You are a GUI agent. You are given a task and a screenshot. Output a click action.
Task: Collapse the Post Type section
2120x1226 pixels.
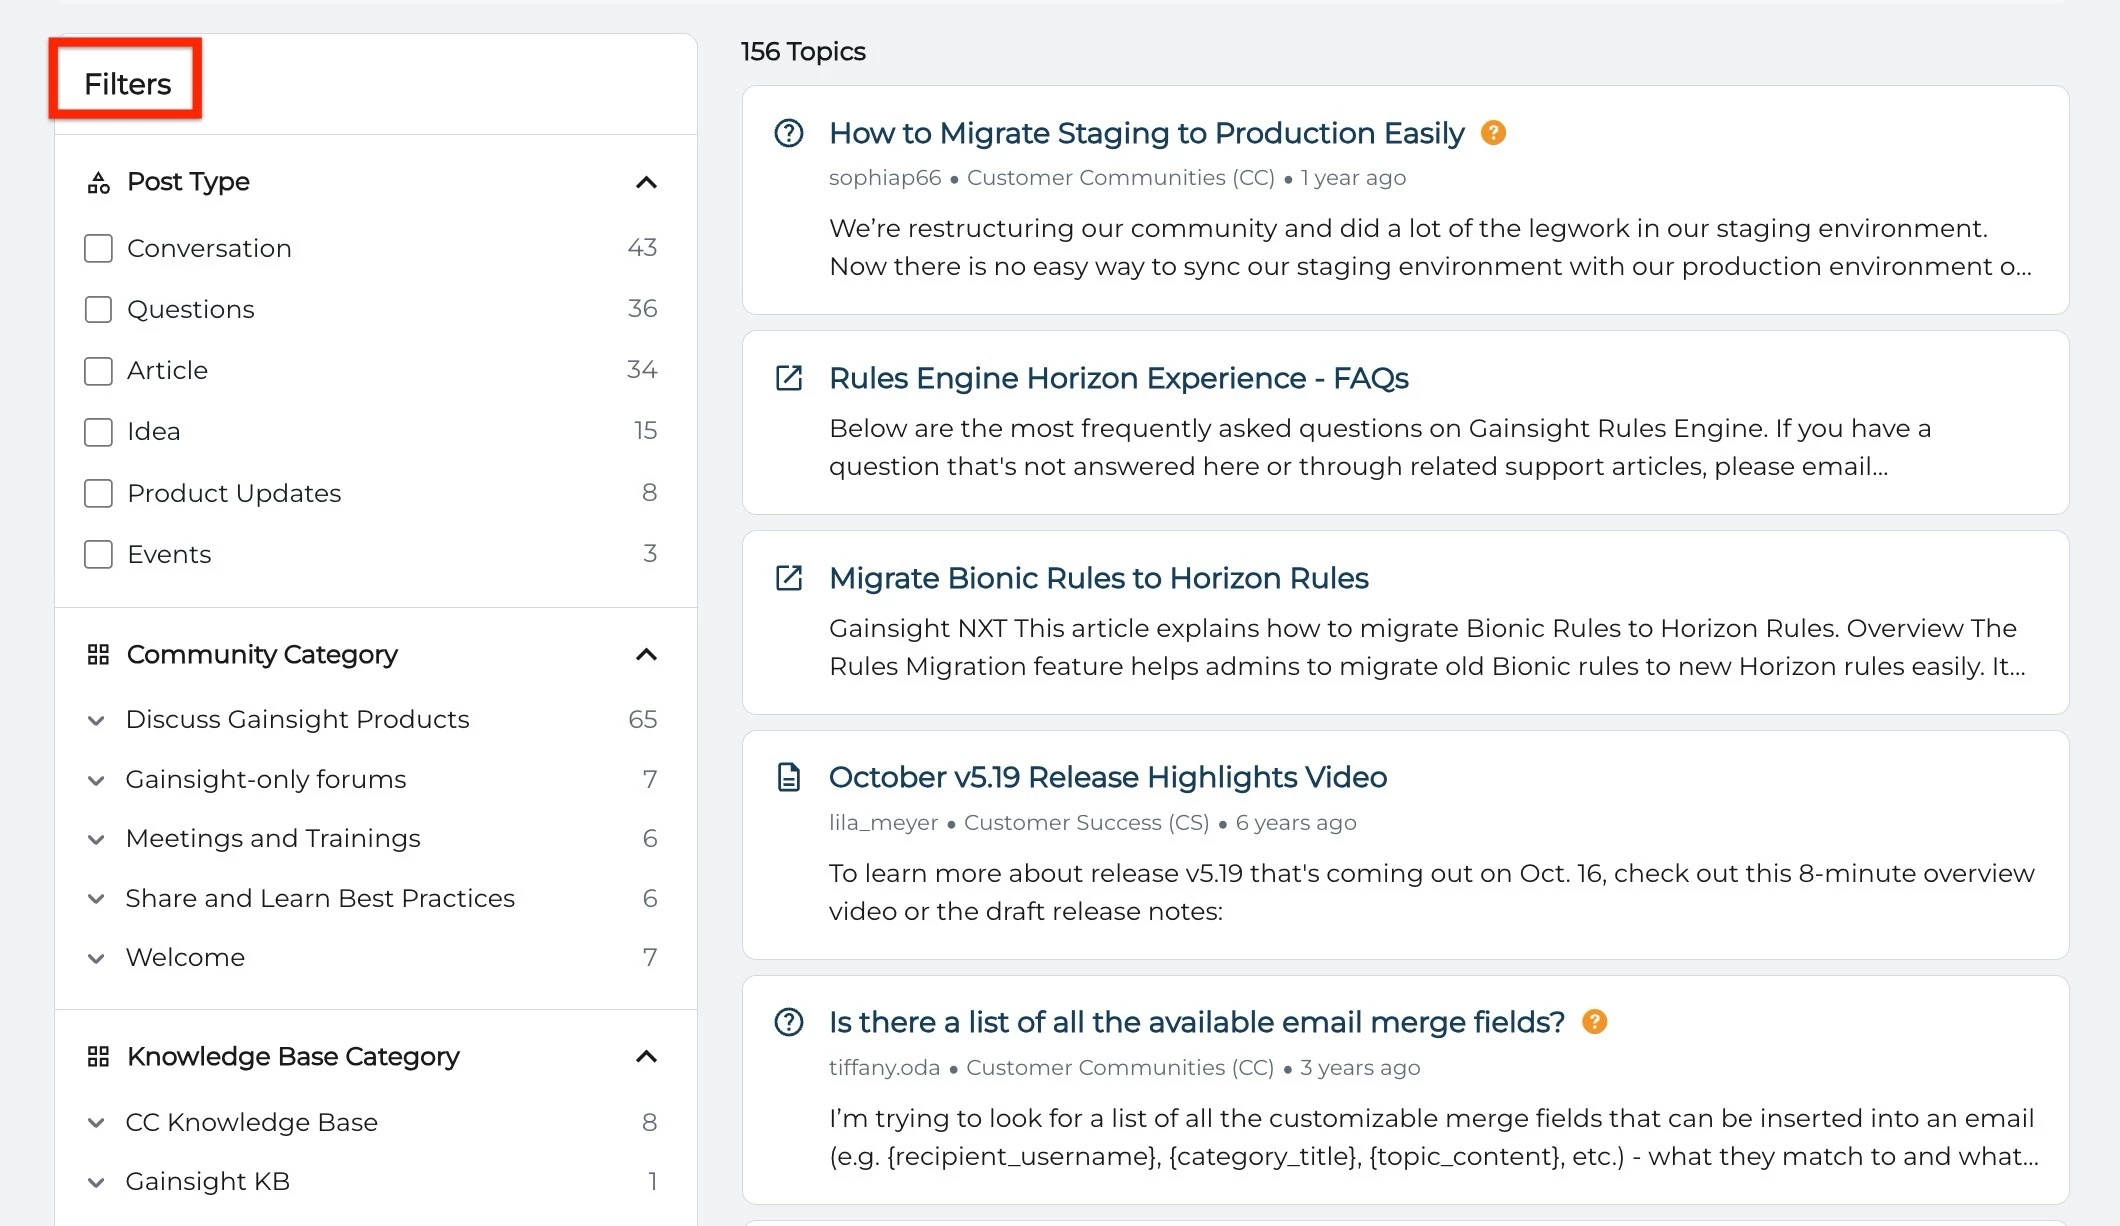pos(646,182)
